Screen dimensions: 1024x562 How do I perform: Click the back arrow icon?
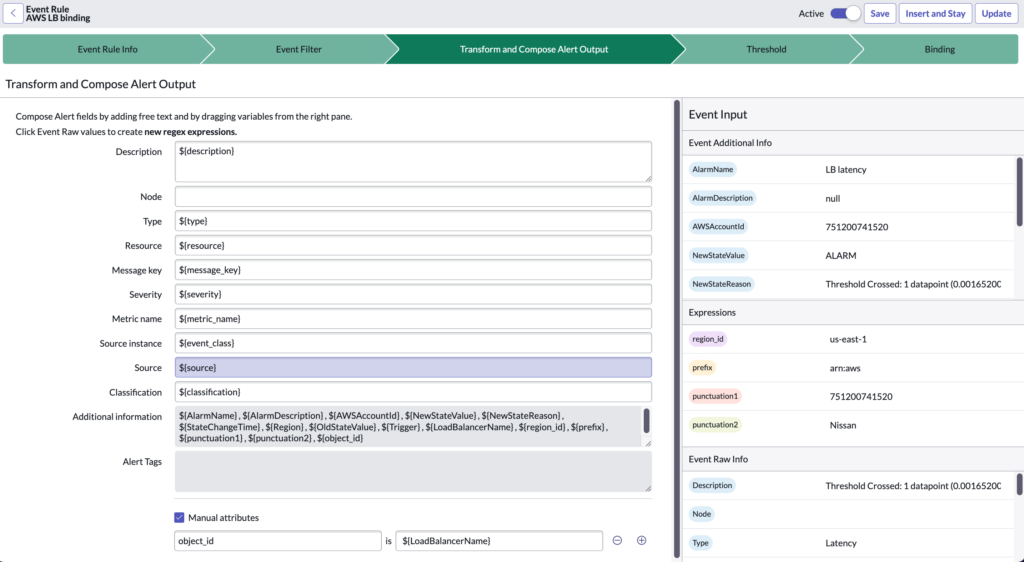pyautogui.click(x=13, y=14)
